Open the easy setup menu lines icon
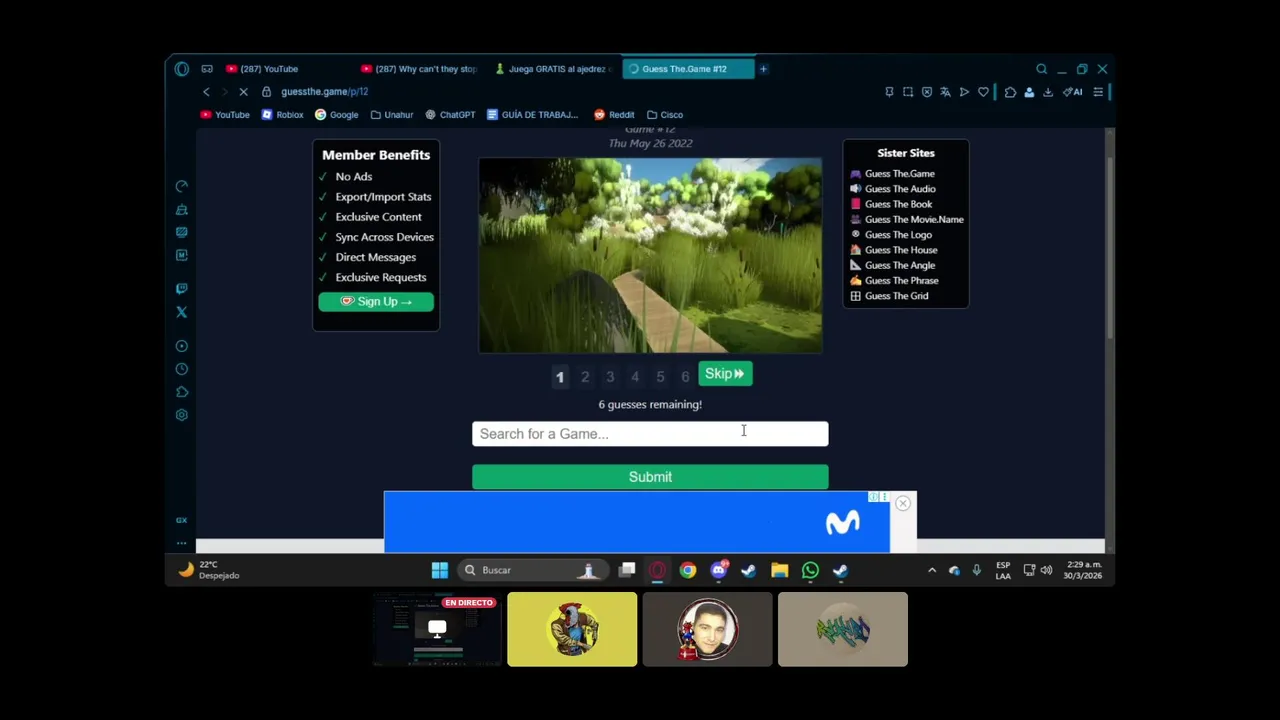This screenshot has height=720, width=1280. tap(1098, 92)
